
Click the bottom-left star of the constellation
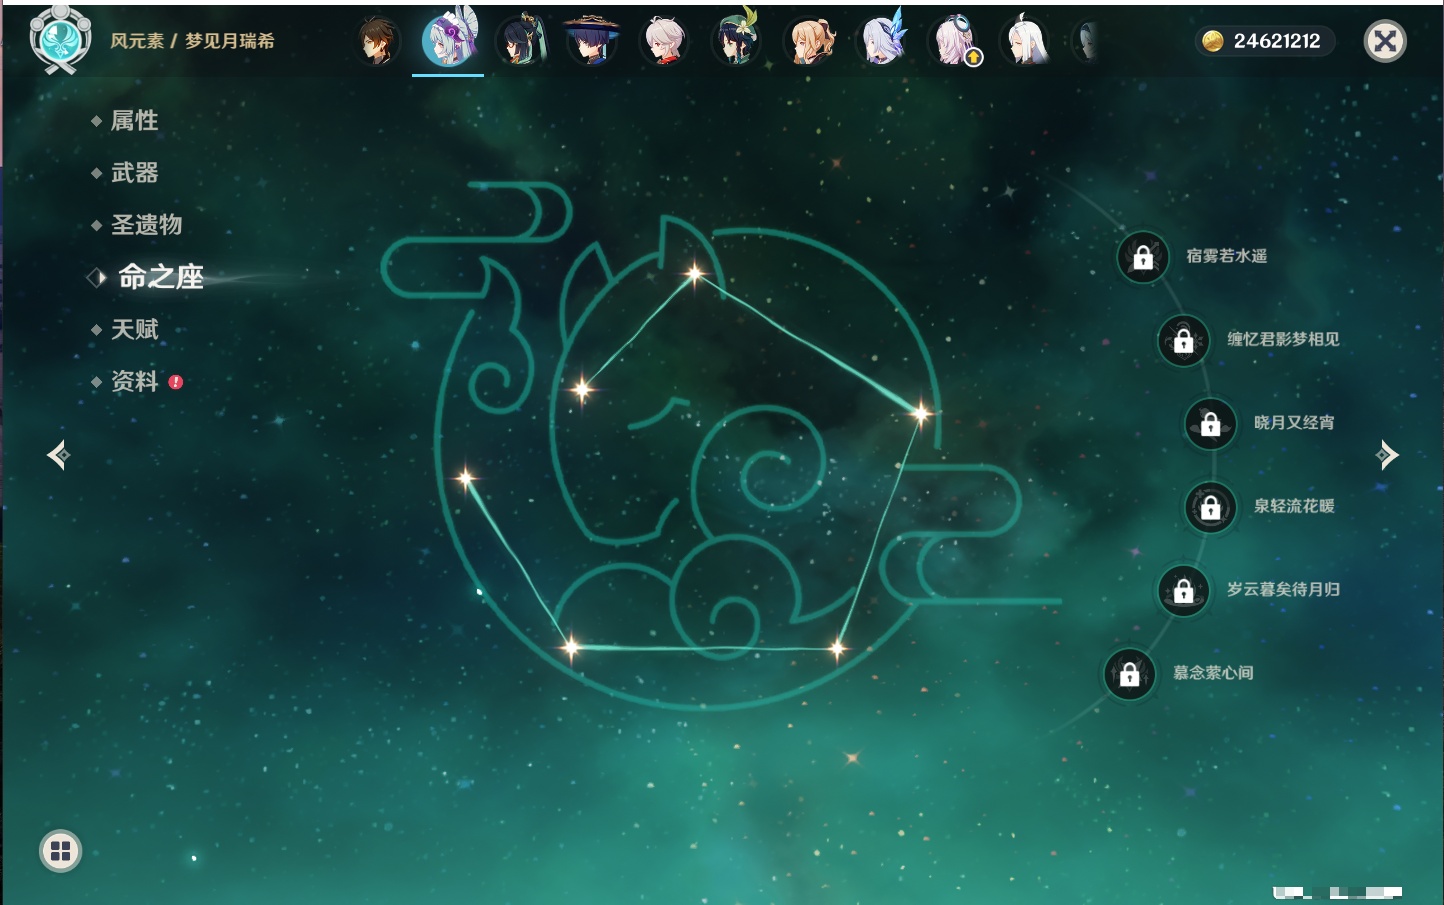[x=571, y=646]
